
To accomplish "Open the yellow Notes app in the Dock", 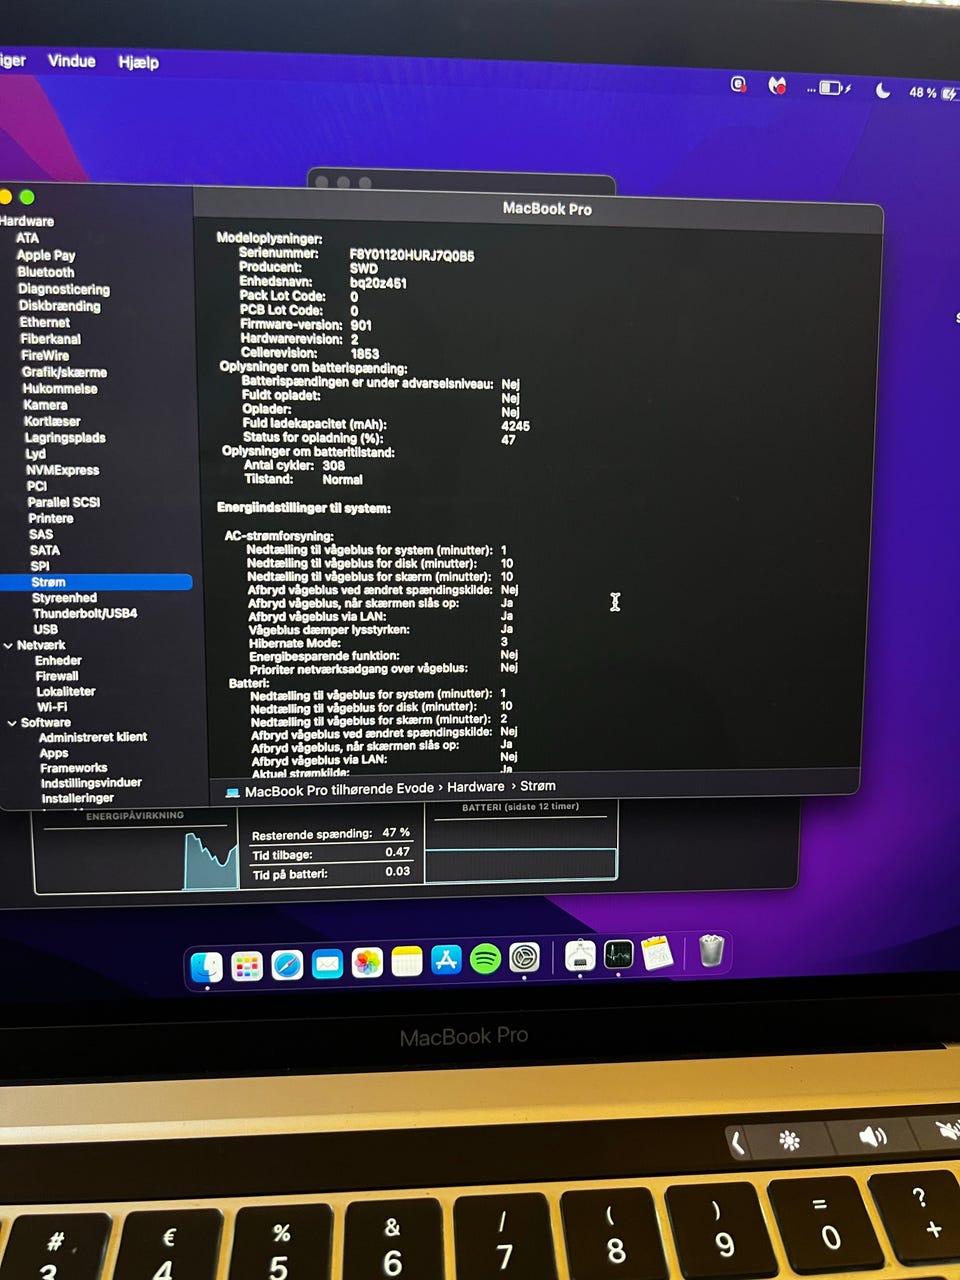I will 407,962.
